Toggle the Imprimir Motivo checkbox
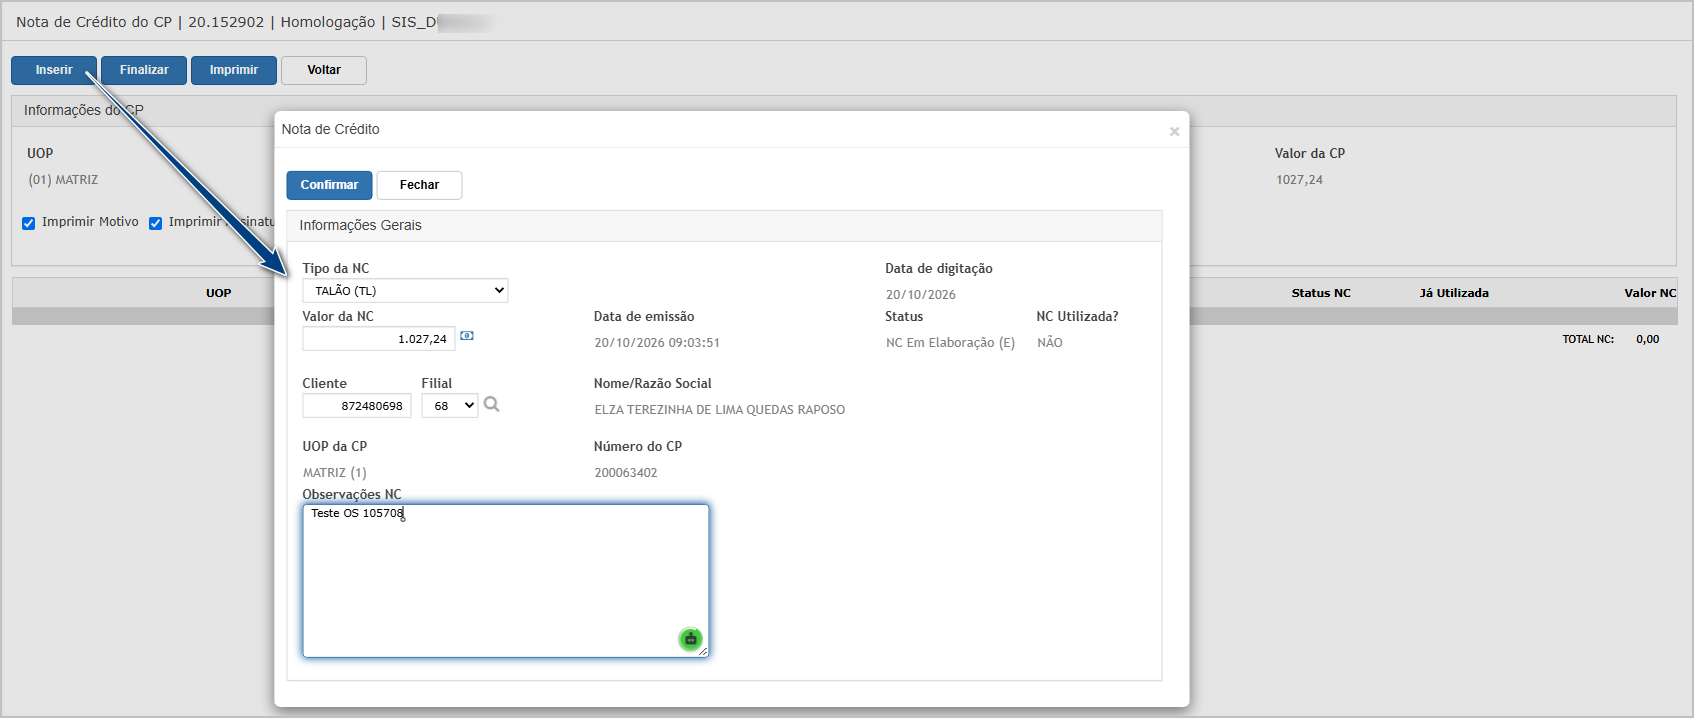The width and height of the screenshot is (1694, 718). (x=29, y=223)
